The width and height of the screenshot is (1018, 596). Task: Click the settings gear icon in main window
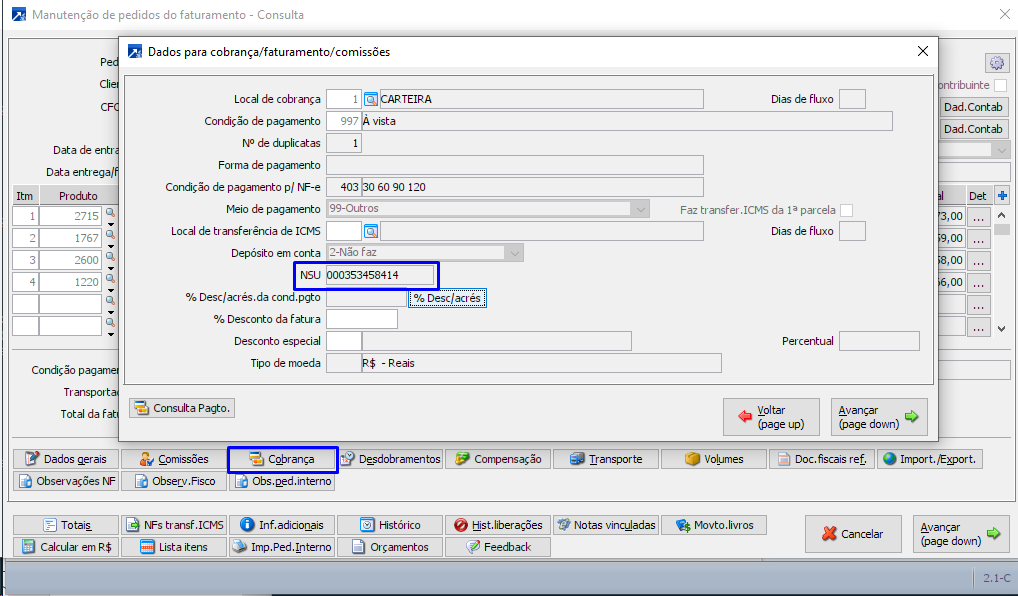tap(997, 63)
